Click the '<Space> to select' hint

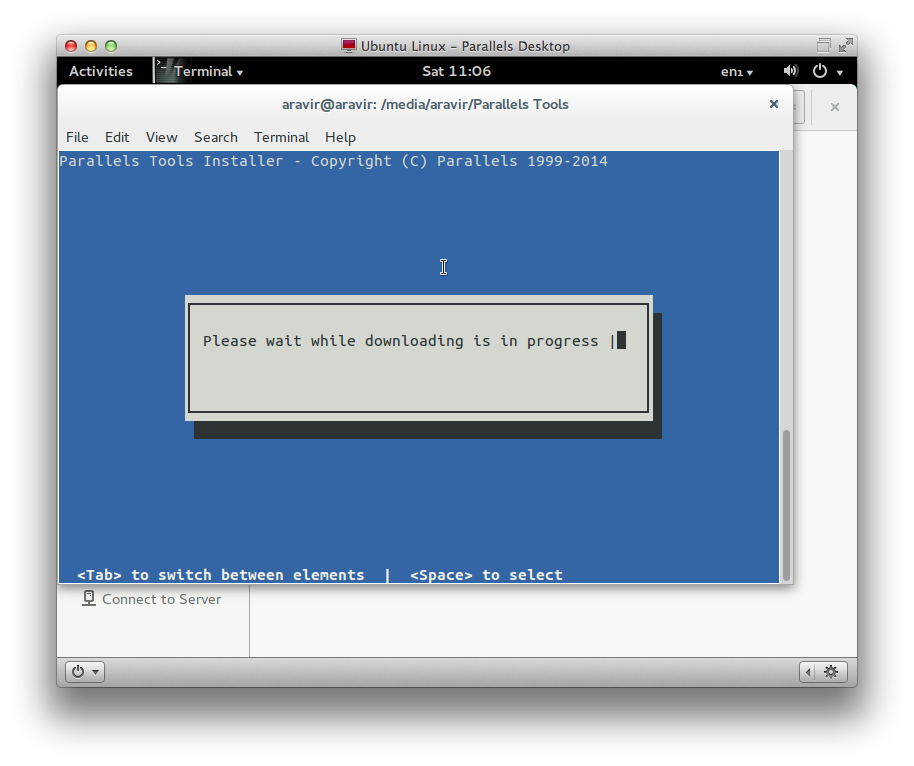tap(486, 575)
